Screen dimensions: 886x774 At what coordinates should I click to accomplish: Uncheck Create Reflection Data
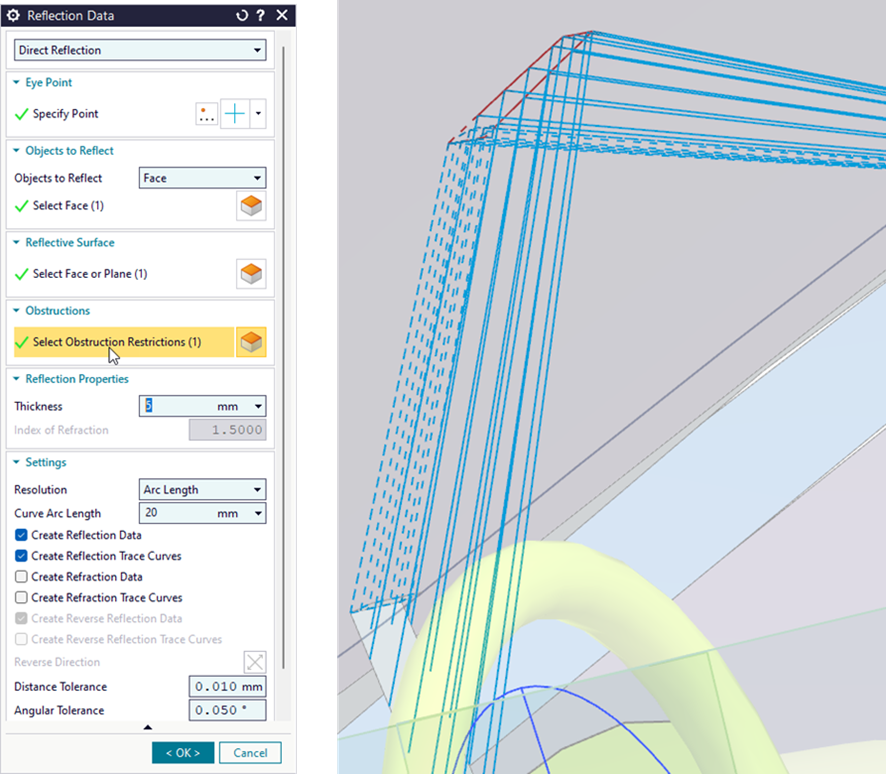click(21, 535)
